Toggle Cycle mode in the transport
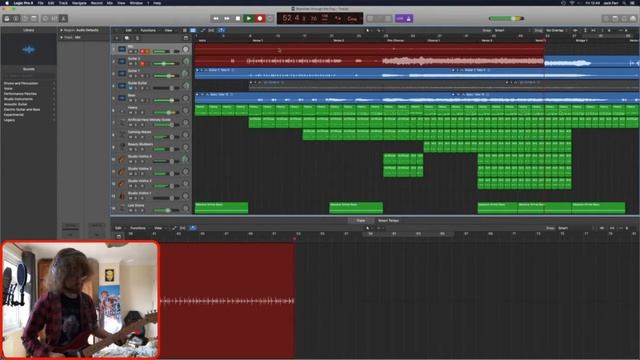 click(270, 18)
